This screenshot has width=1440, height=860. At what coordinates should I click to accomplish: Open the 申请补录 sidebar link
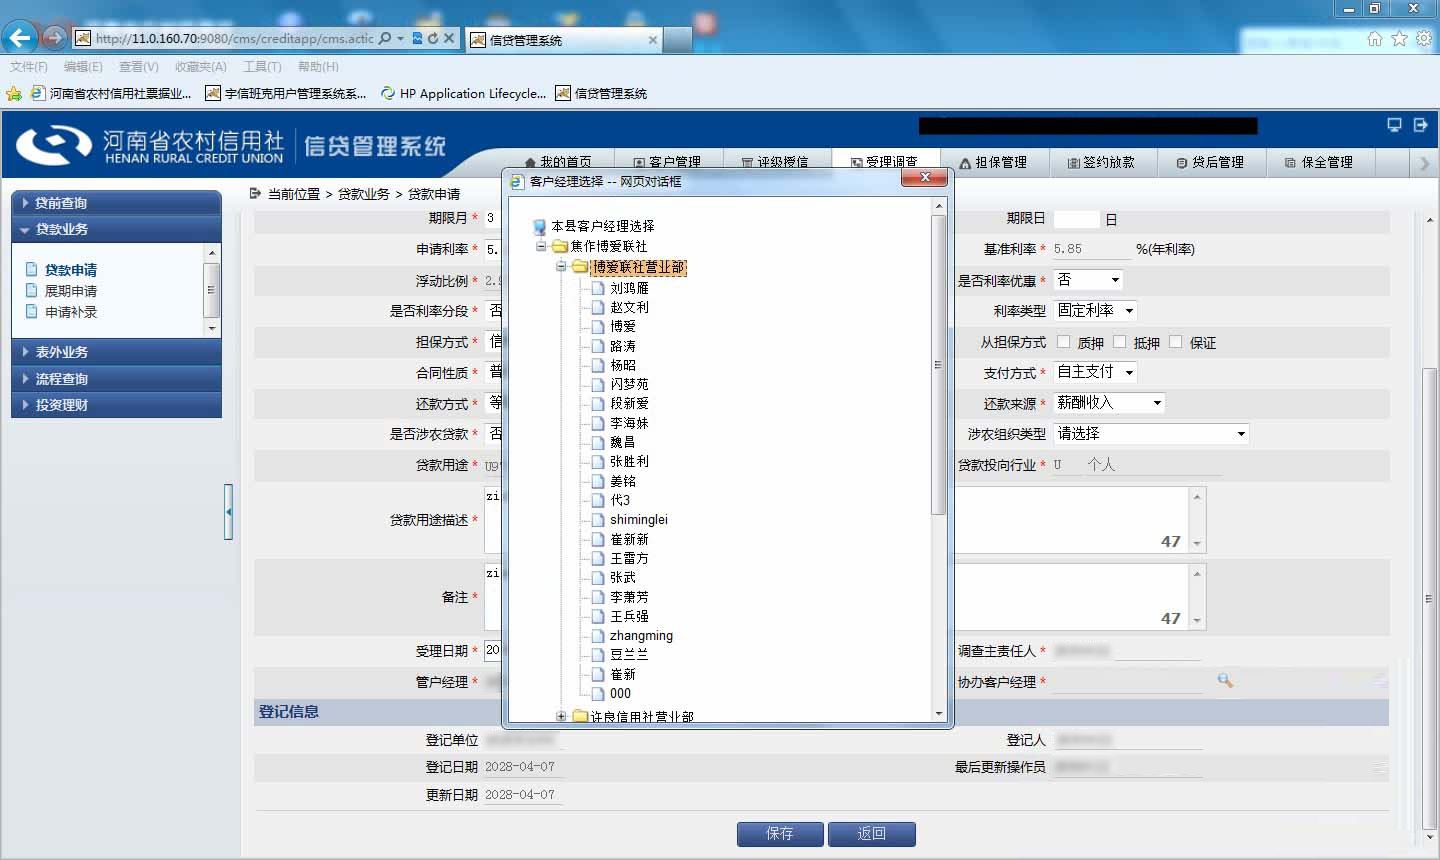(x=70, y=312)
